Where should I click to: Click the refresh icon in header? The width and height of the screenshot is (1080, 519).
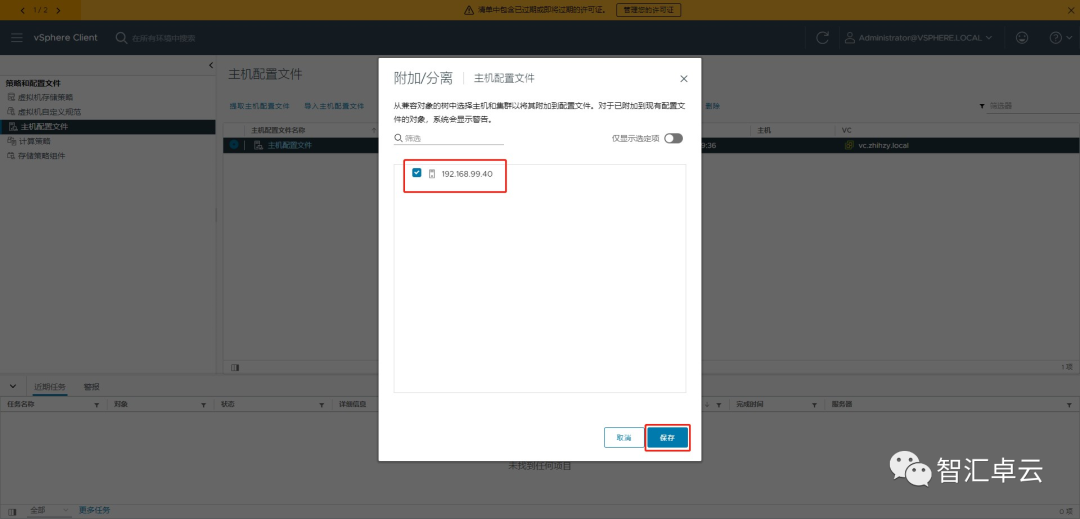822,38
